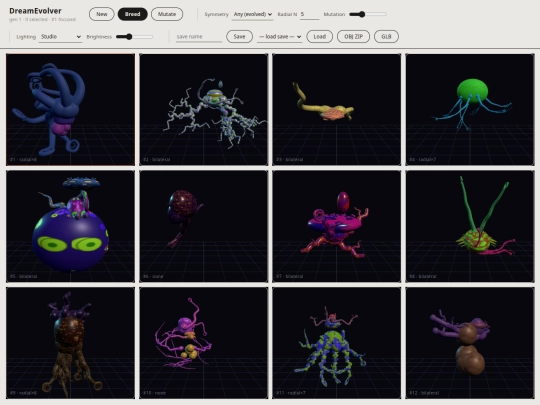
Task: Click the Load button
Action: point(320,37)
